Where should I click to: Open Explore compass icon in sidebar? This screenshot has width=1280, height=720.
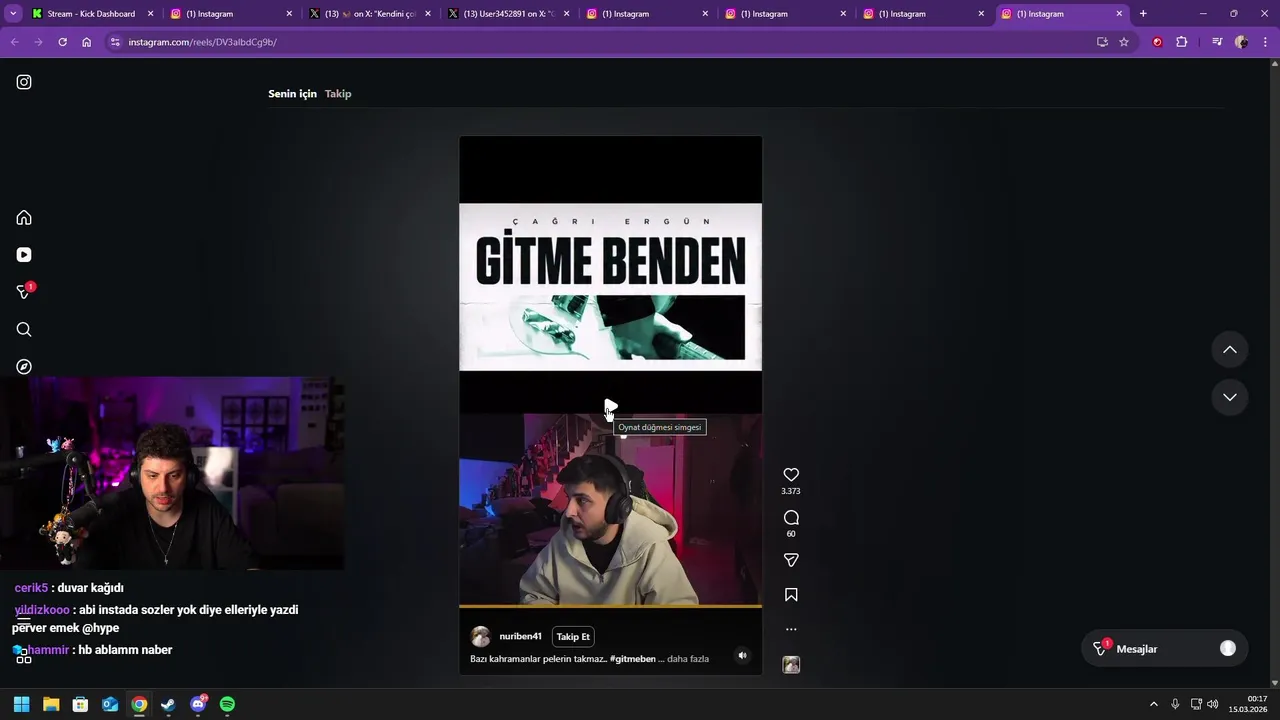coord(24,367)
